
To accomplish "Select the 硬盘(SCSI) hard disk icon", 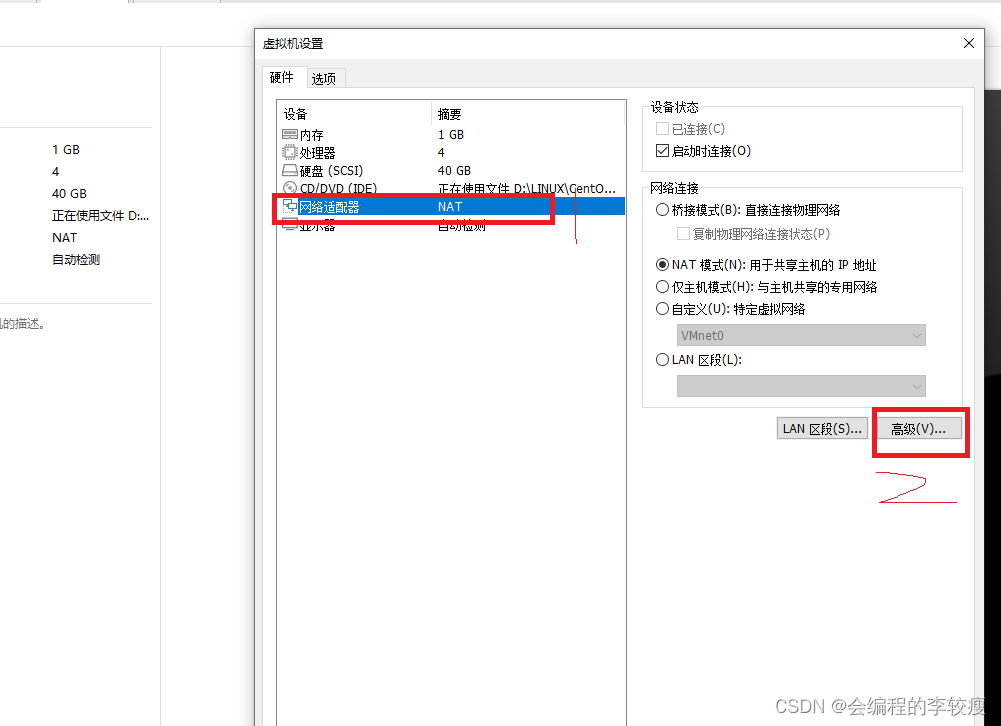I will (x=289, y=170).
